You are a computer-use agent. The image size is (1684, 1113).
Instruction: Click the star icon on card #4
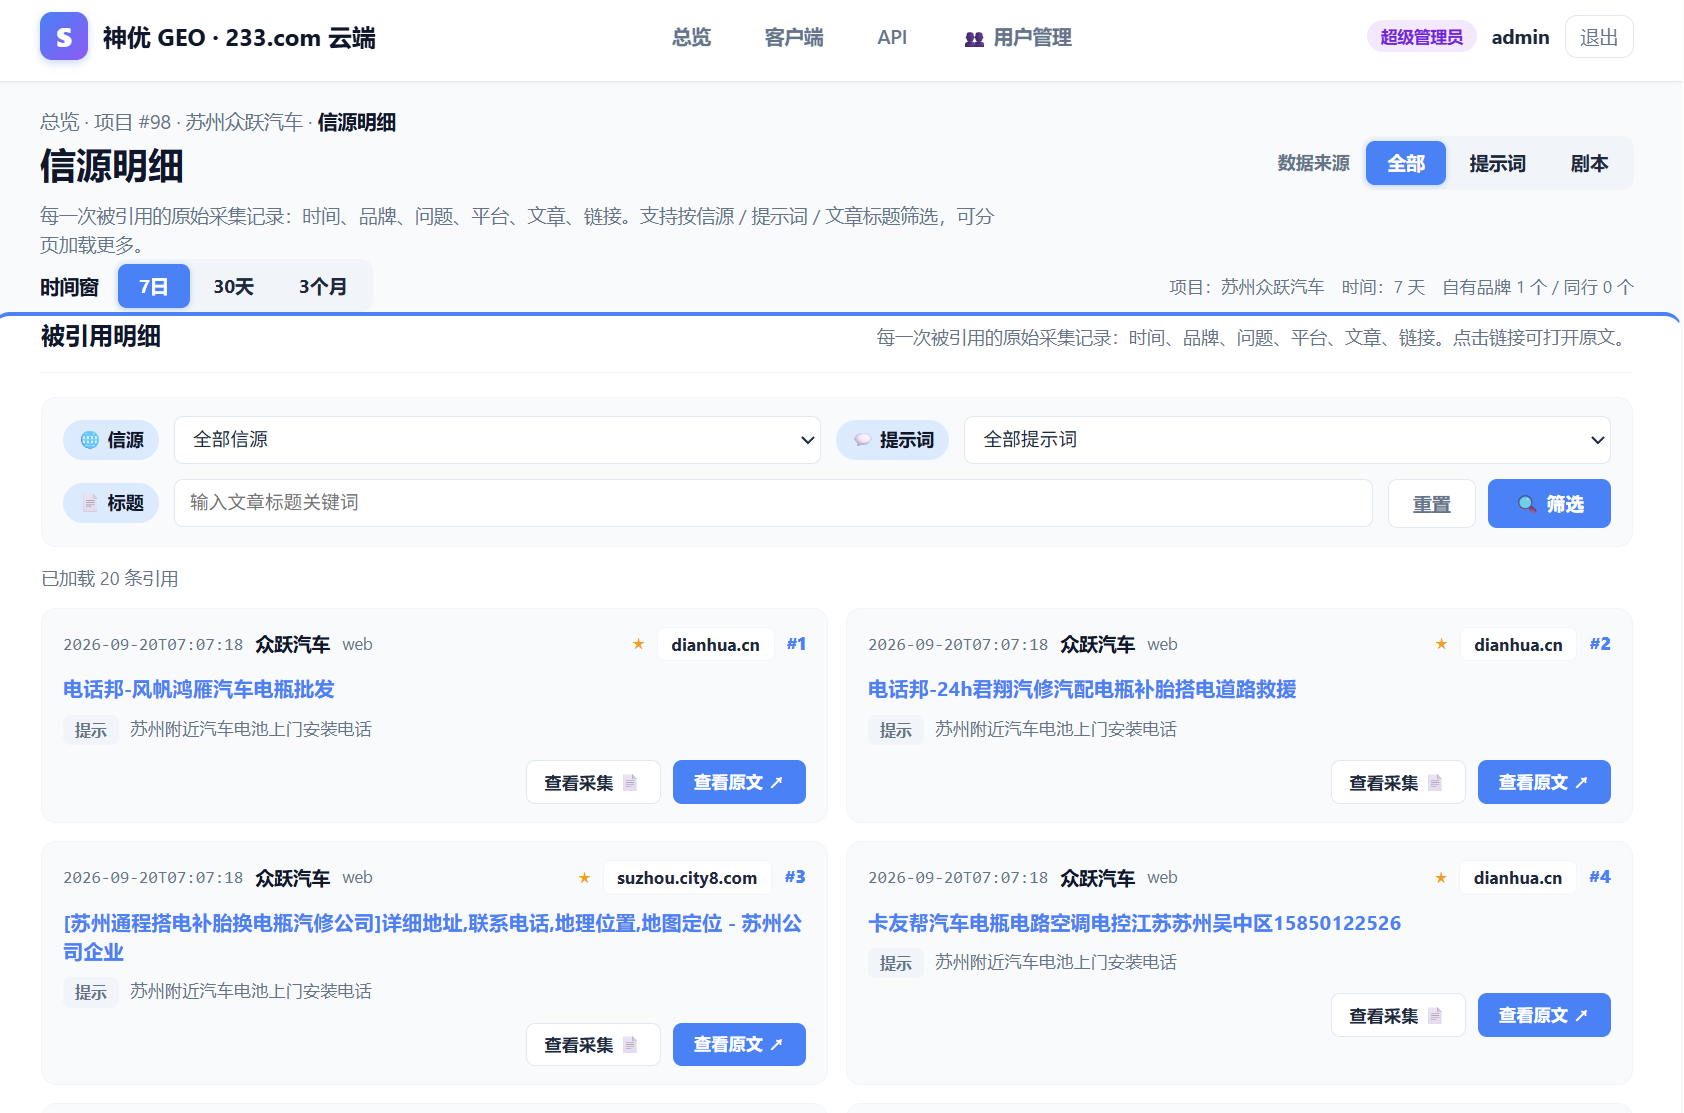[x=1441, y=878]
